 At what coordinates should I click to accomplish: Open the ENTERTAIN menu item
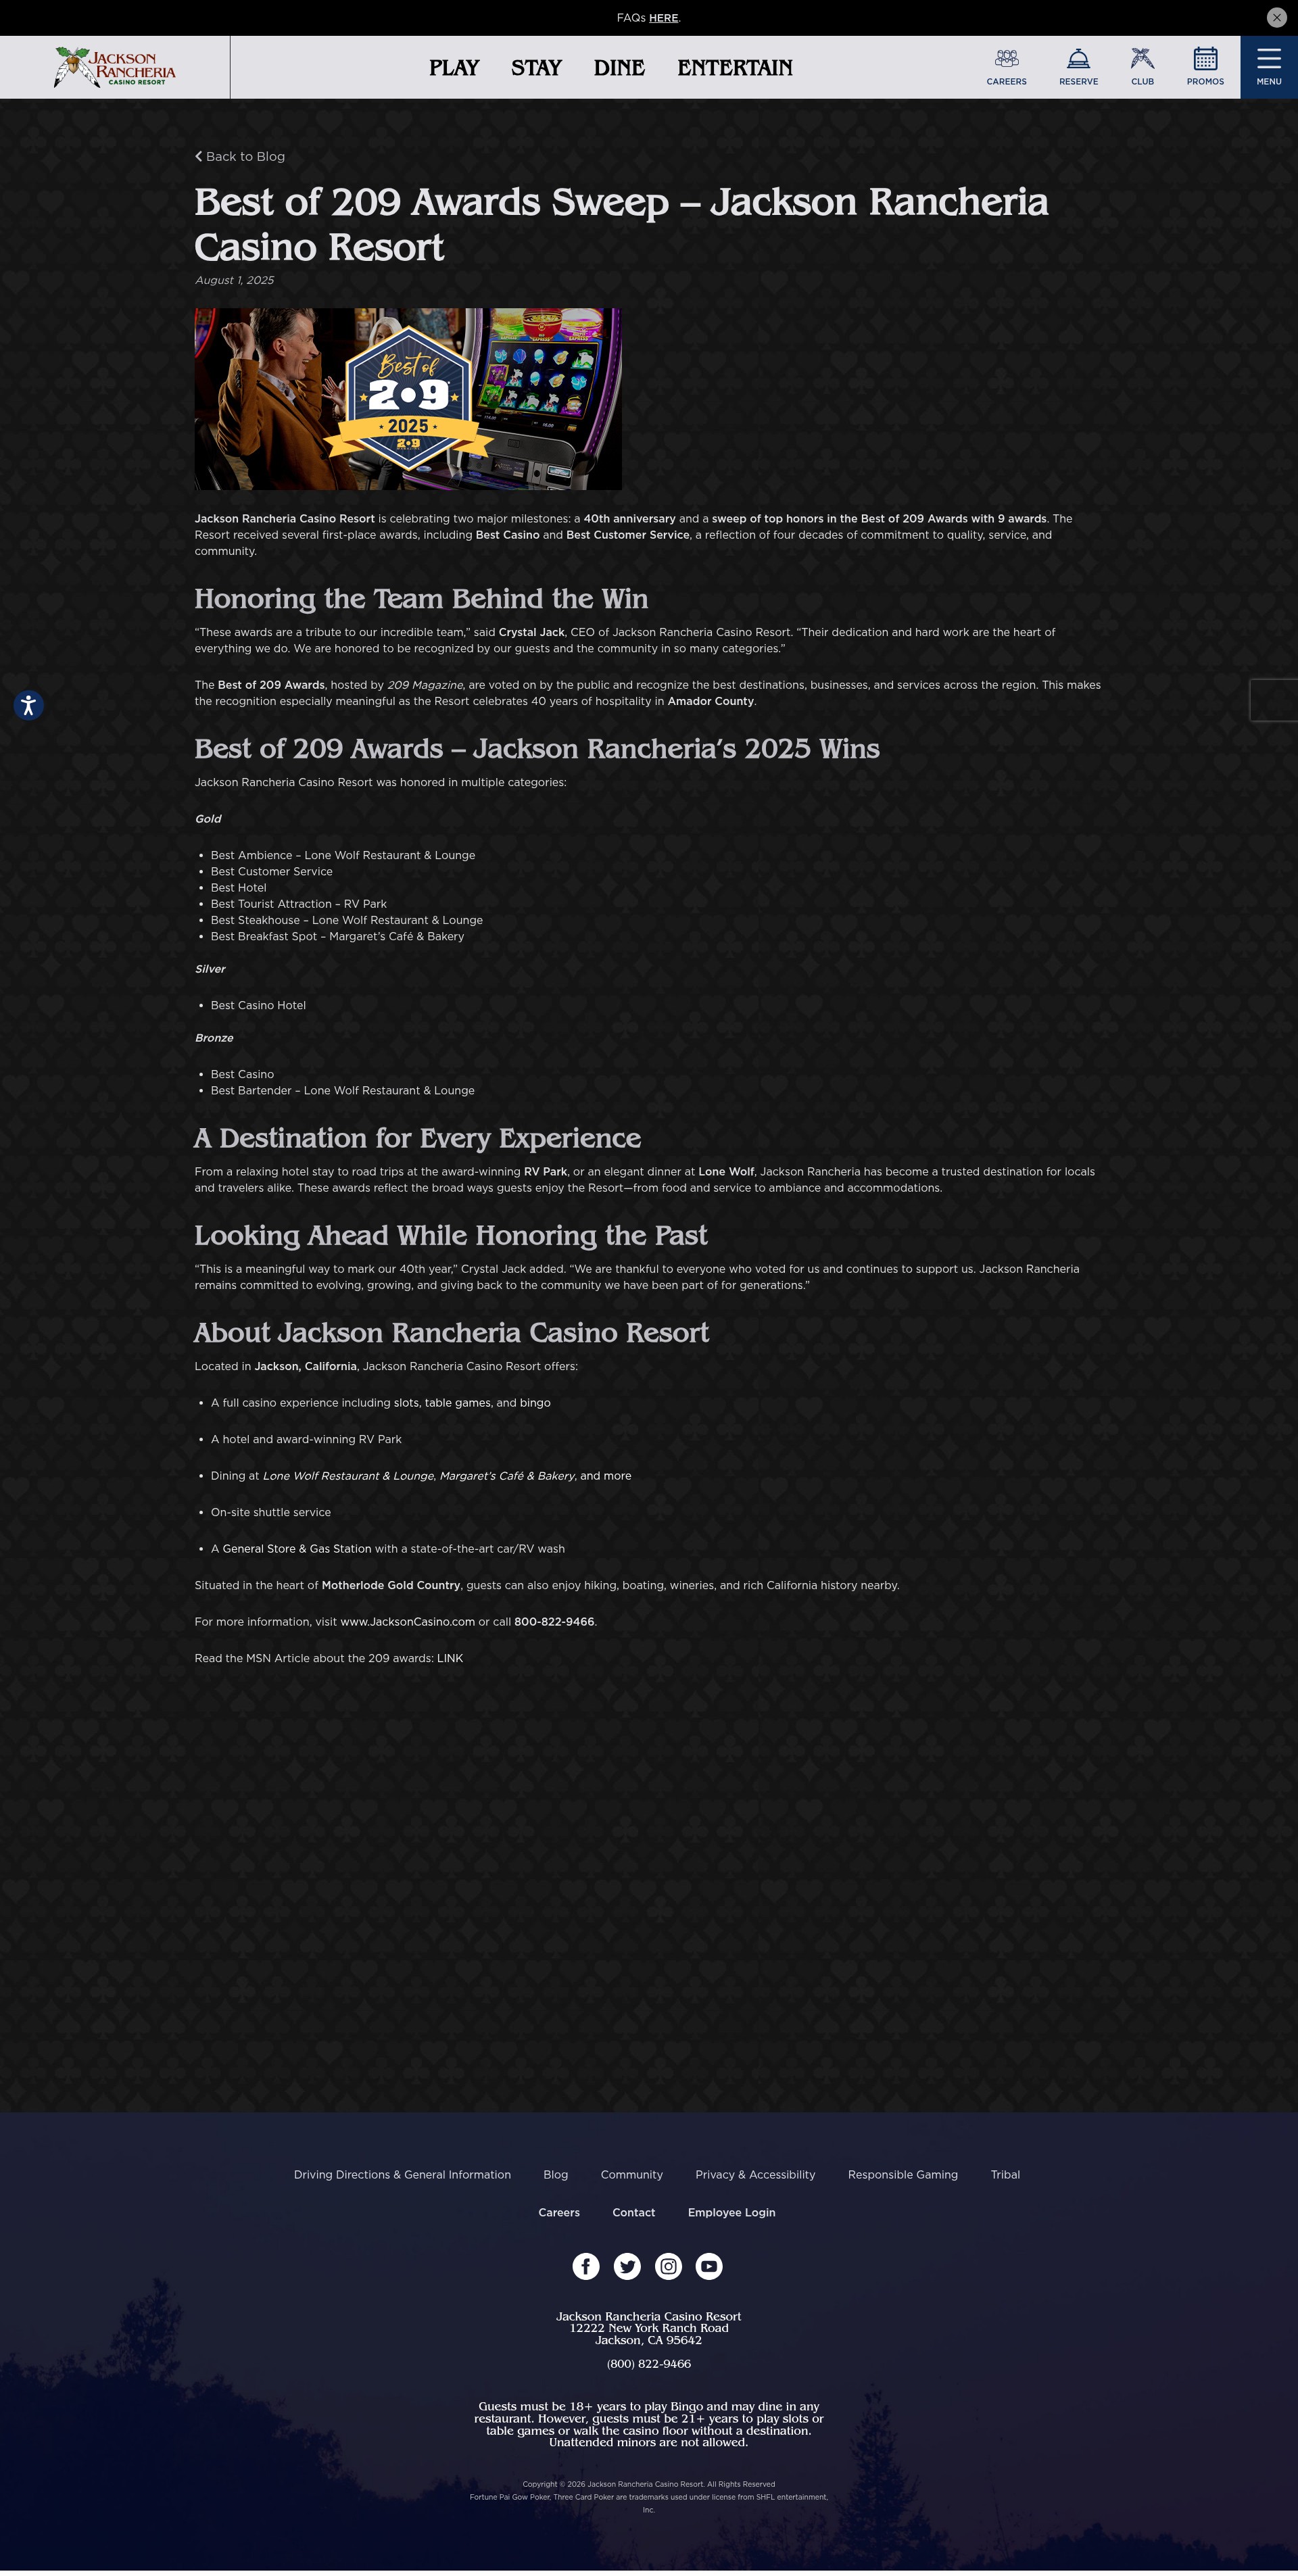(735, 67)
